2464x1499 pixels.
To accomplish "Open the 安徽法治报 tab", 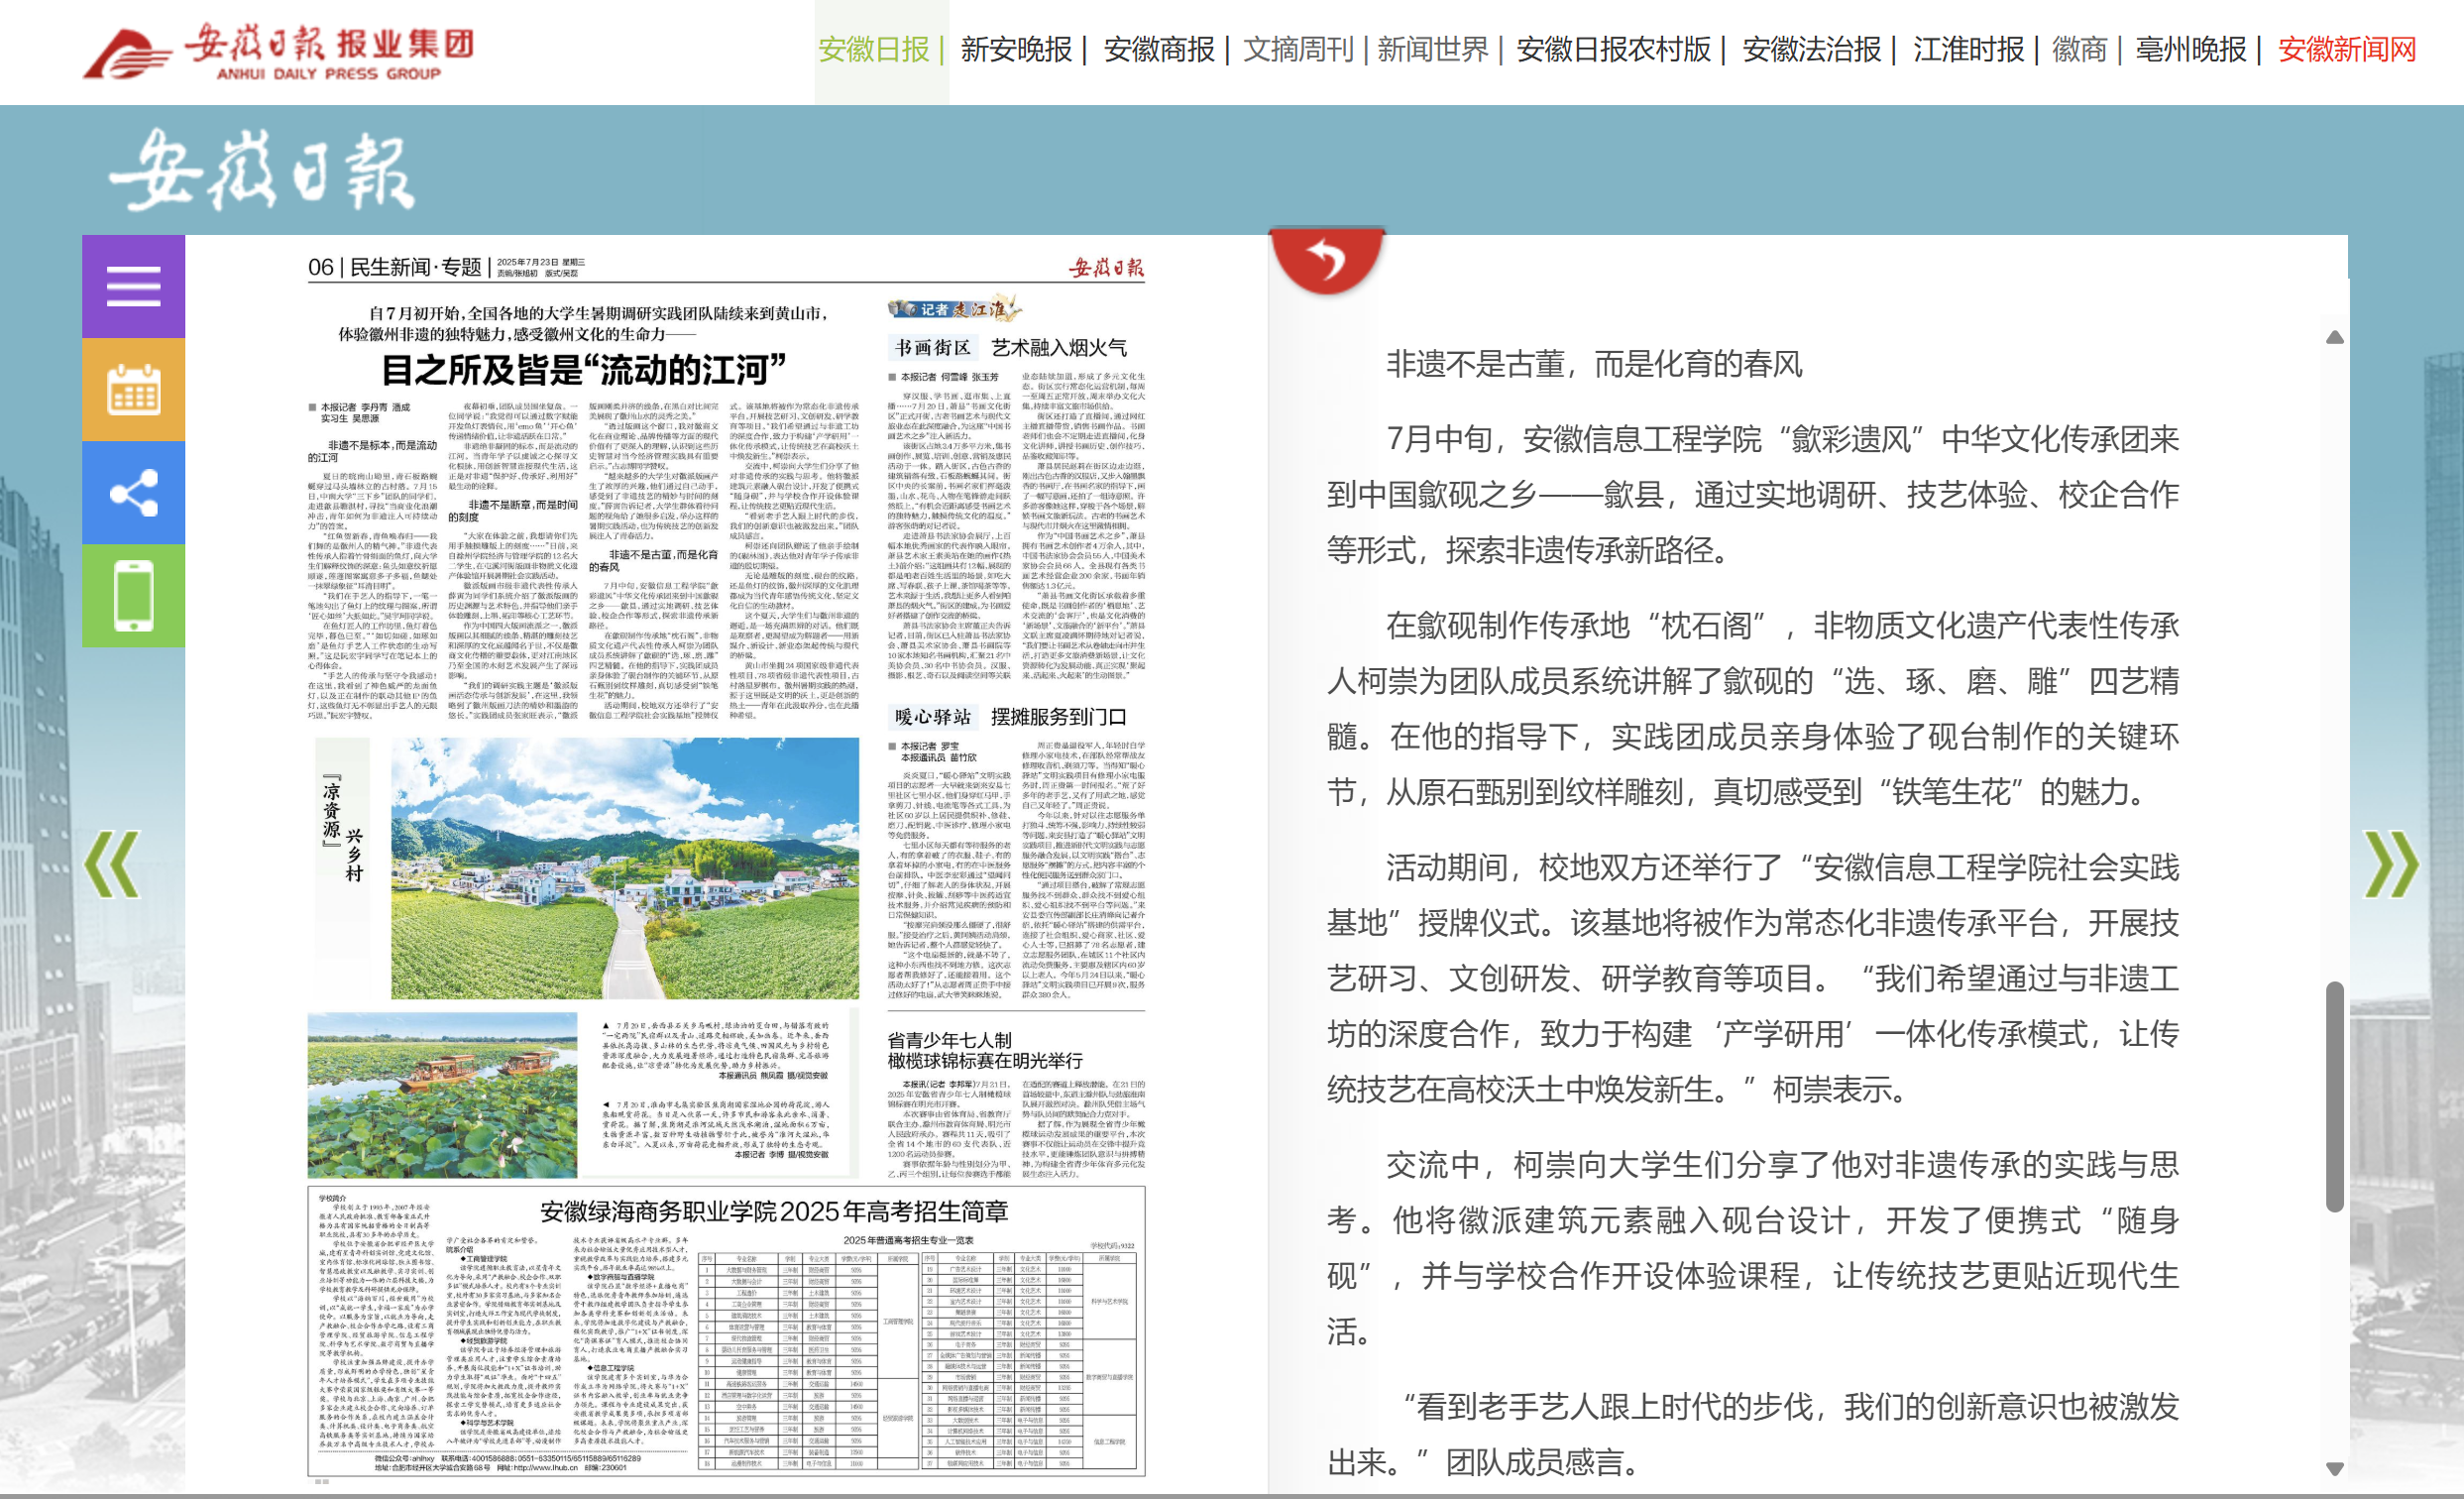I will (1811, 49).
